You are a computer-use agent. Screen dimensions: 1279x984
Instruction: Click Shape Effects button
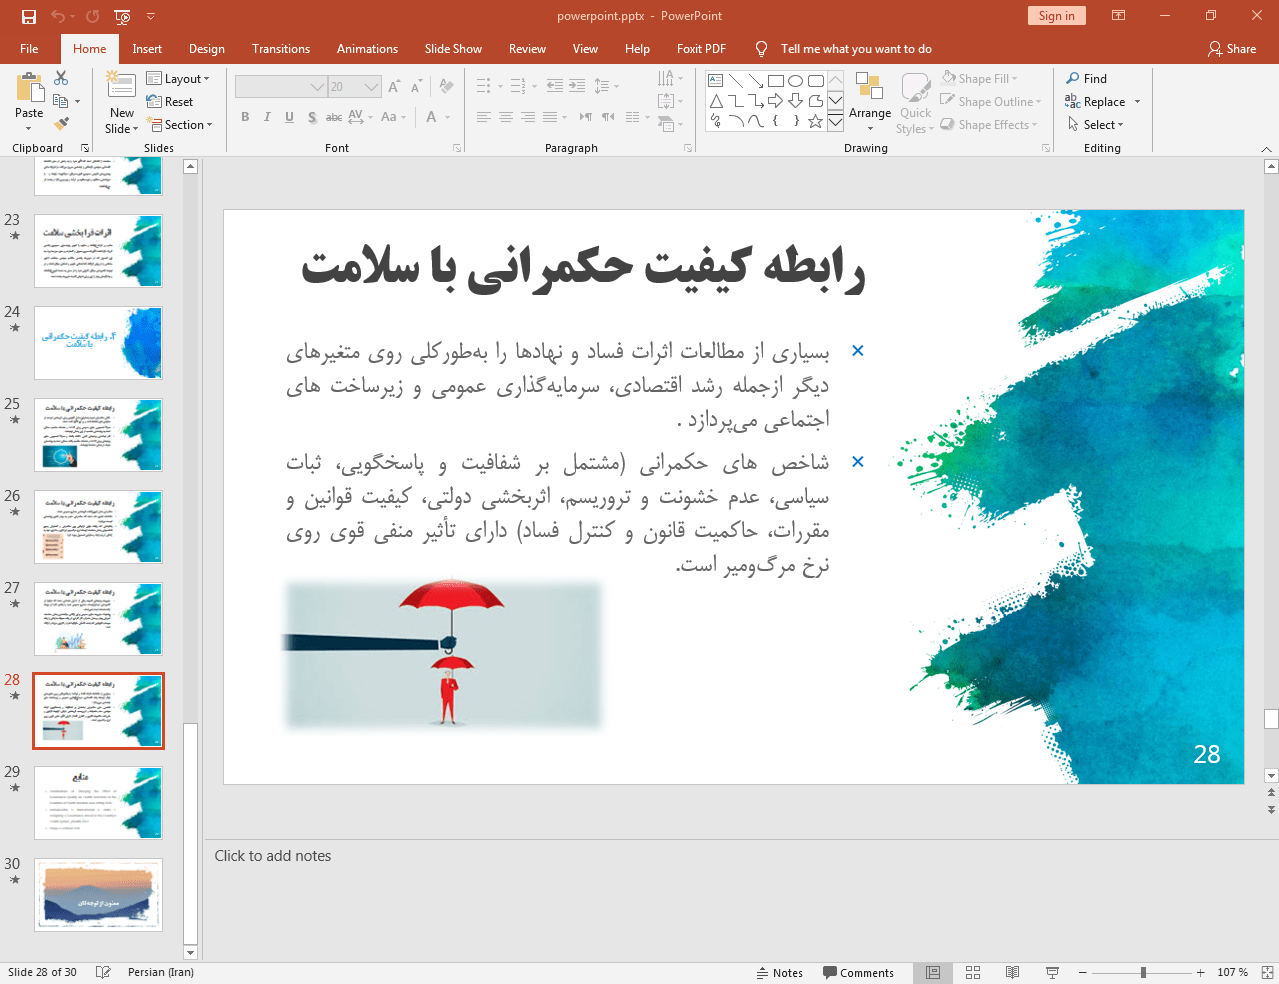point(988,125)
